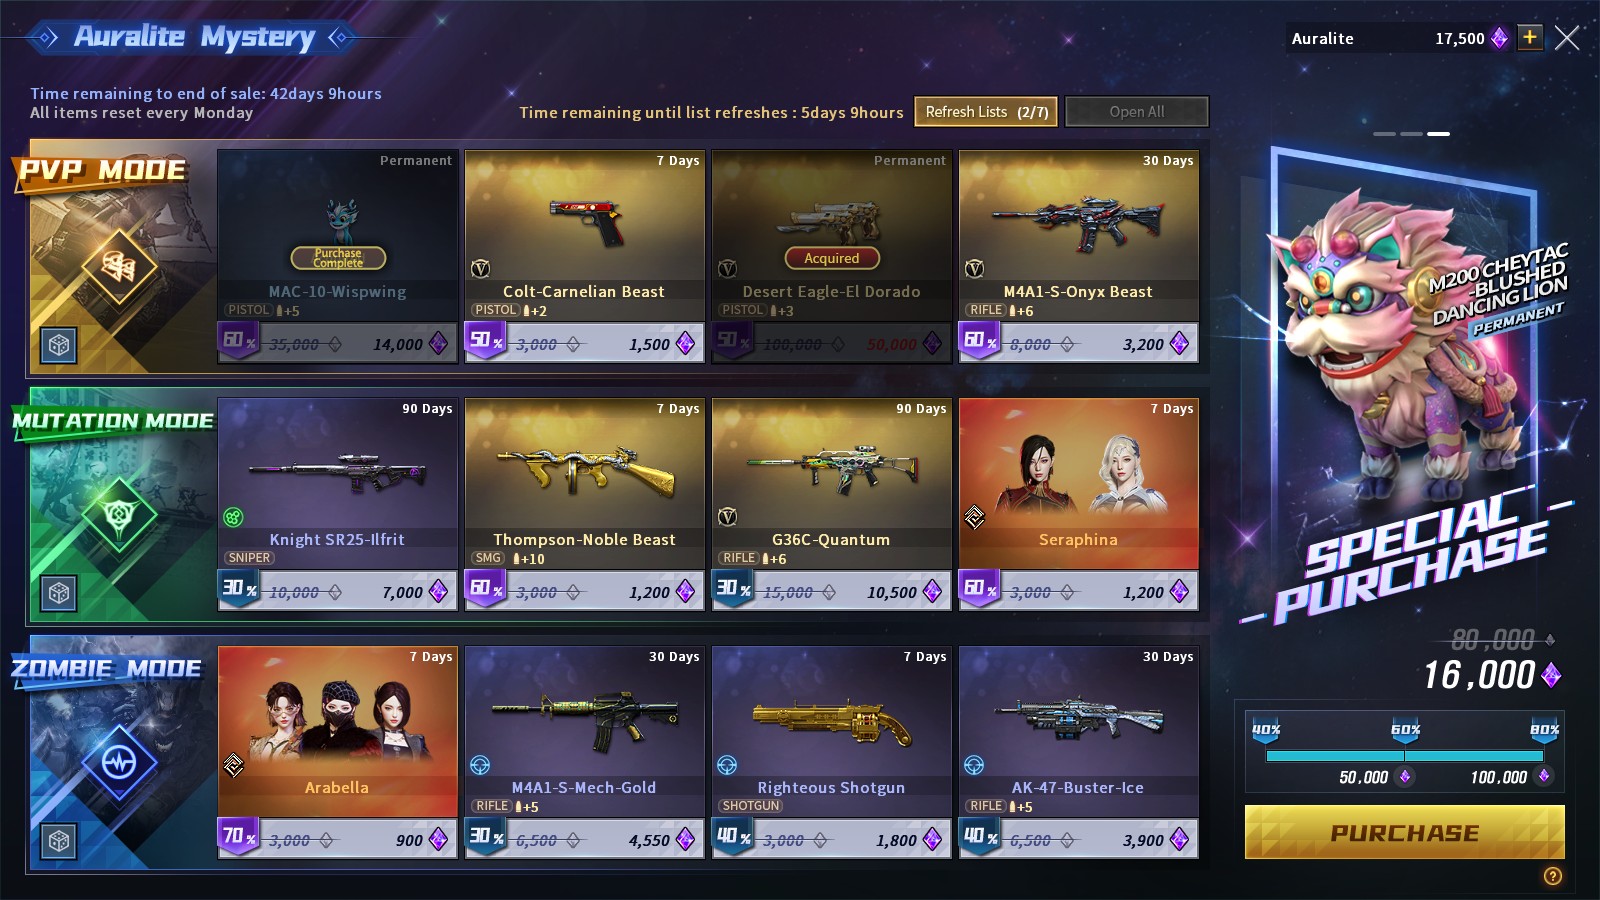Choose the Seraphina character card
The height and width of the screenshot is (900, 1600).
click(1079, 504)
